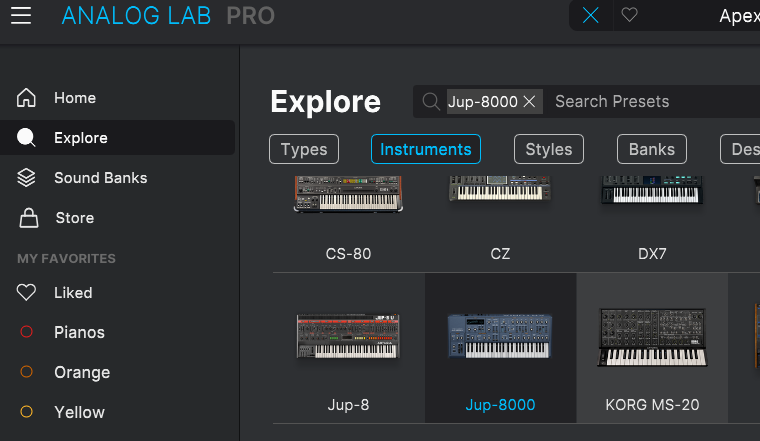Click the orange circle next to Orange
Image resolution: width=760 pixels, height=441 pixels.
click(26, 372)
